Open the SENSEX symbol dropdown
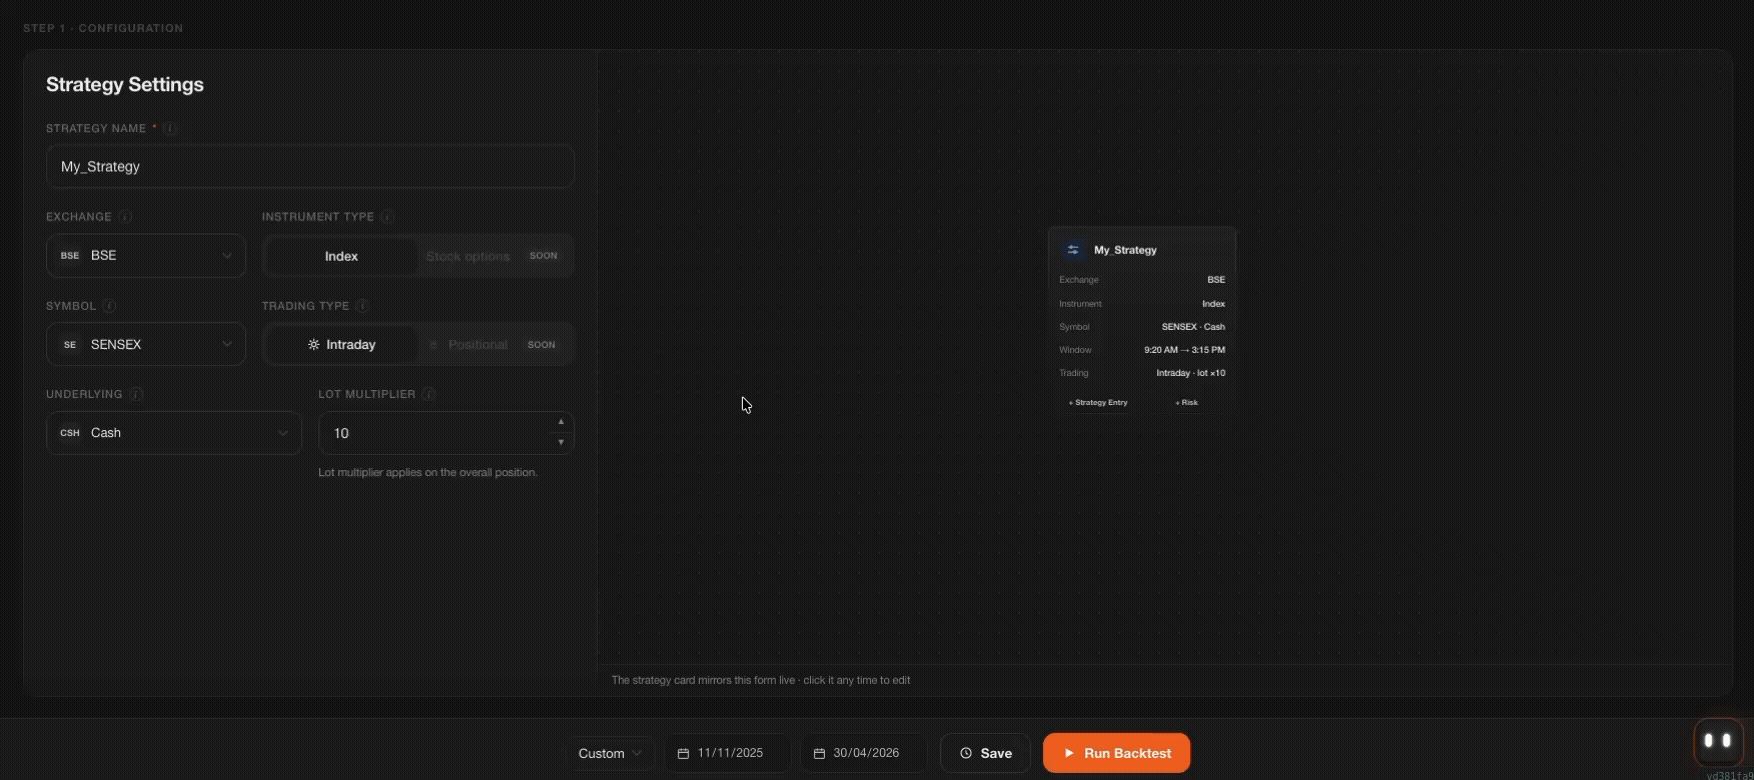Viewport: 1754px width, 780px height. point(146,344)
